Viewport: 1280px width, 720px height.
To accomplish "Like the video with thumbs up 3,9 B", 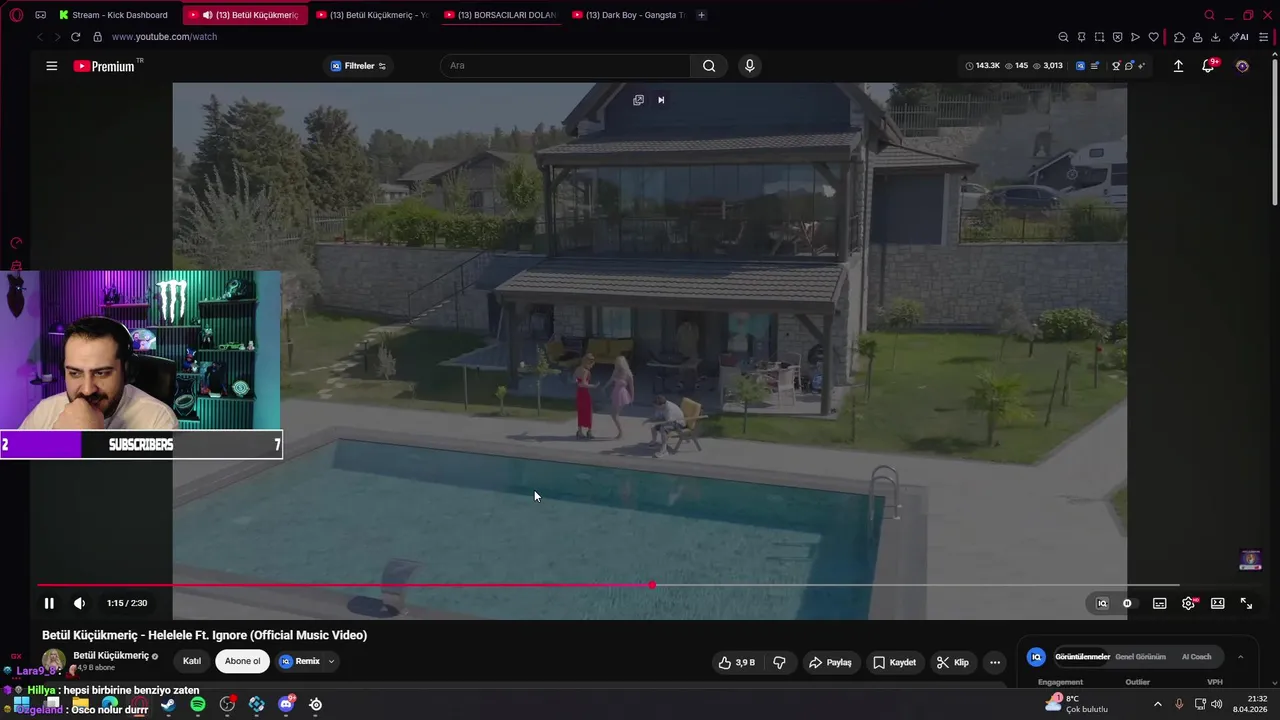I will pyautogui.click(x=736, y=662).
